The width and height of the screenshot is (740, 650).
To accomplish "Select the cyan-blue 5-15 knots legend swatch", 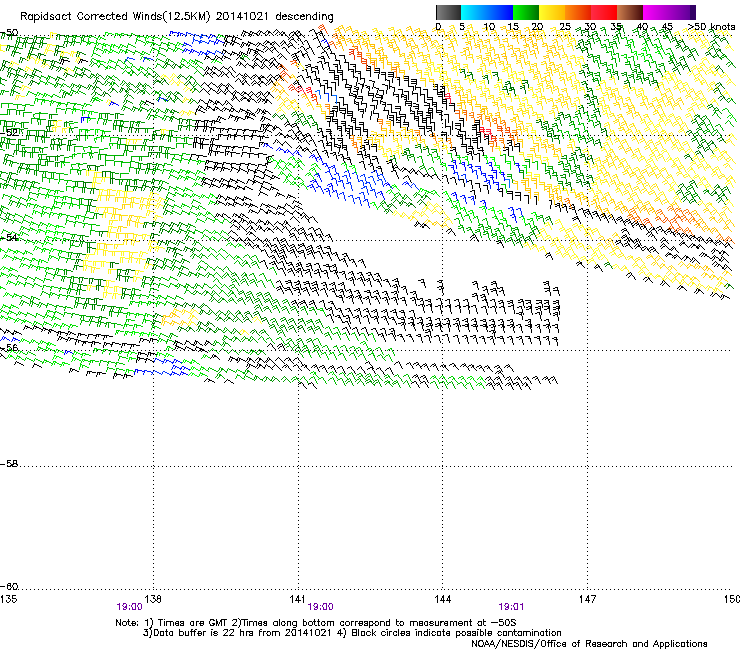I will [487, 12].
